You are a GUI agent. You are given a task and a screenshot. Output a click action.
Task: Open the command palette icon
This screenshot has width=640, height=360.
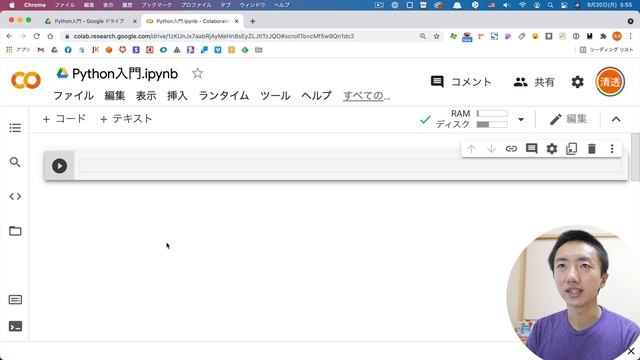click(15, 300)
